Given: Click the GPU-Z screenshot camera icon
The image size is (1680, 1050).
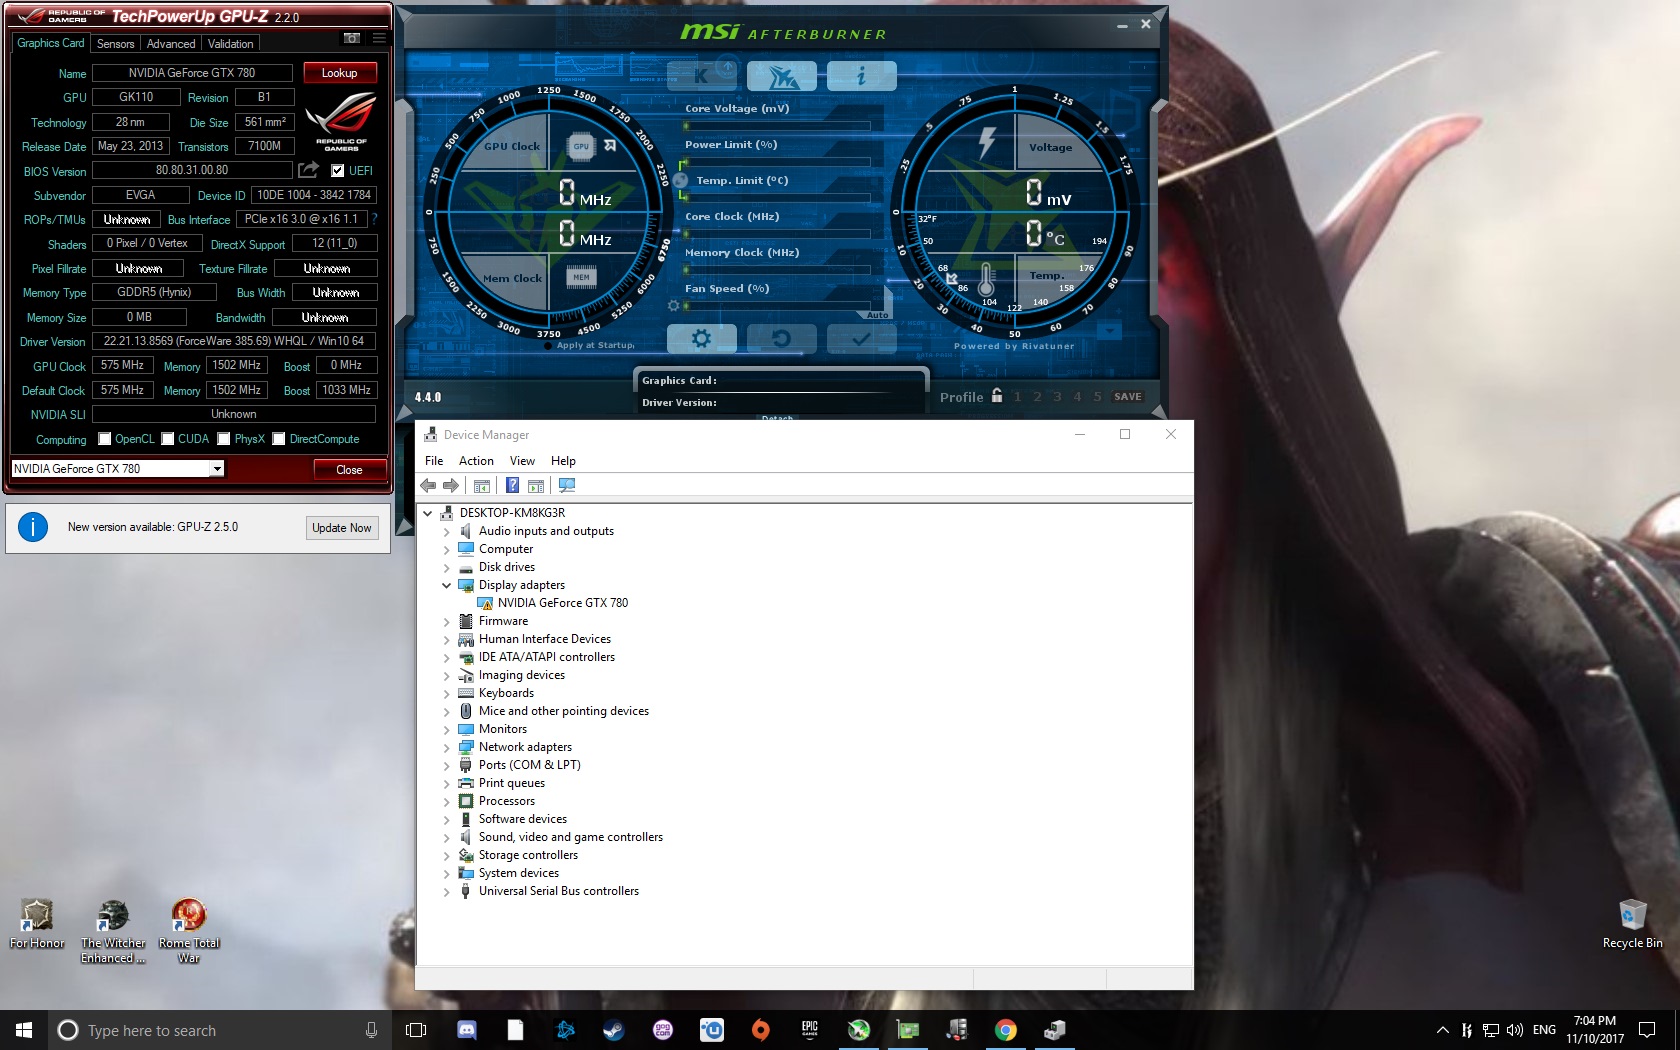Looking at the screenshot, I should 352,38.
